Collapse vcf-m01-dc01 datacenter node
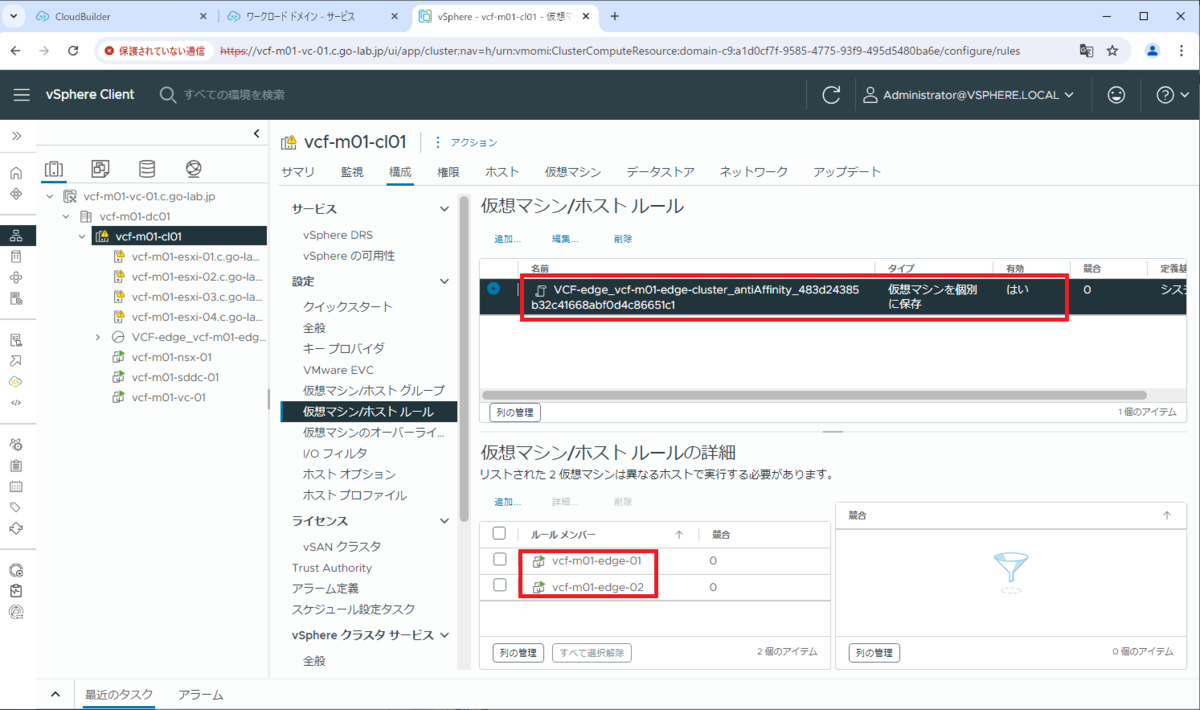1200x710 pixels. pos(66,216)
